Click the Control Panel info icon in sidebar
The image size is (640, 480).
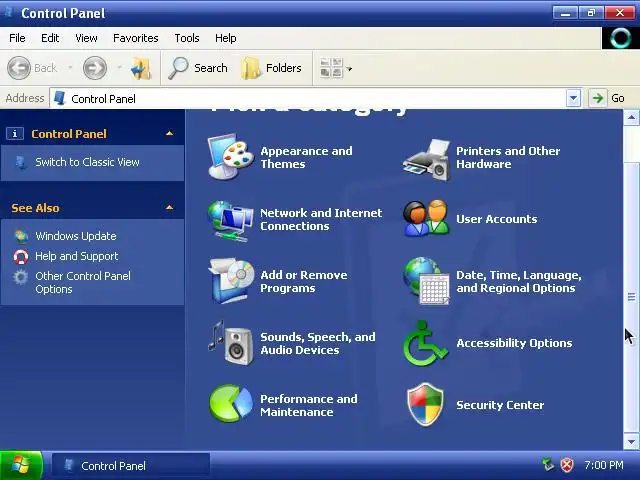(15, 133)
